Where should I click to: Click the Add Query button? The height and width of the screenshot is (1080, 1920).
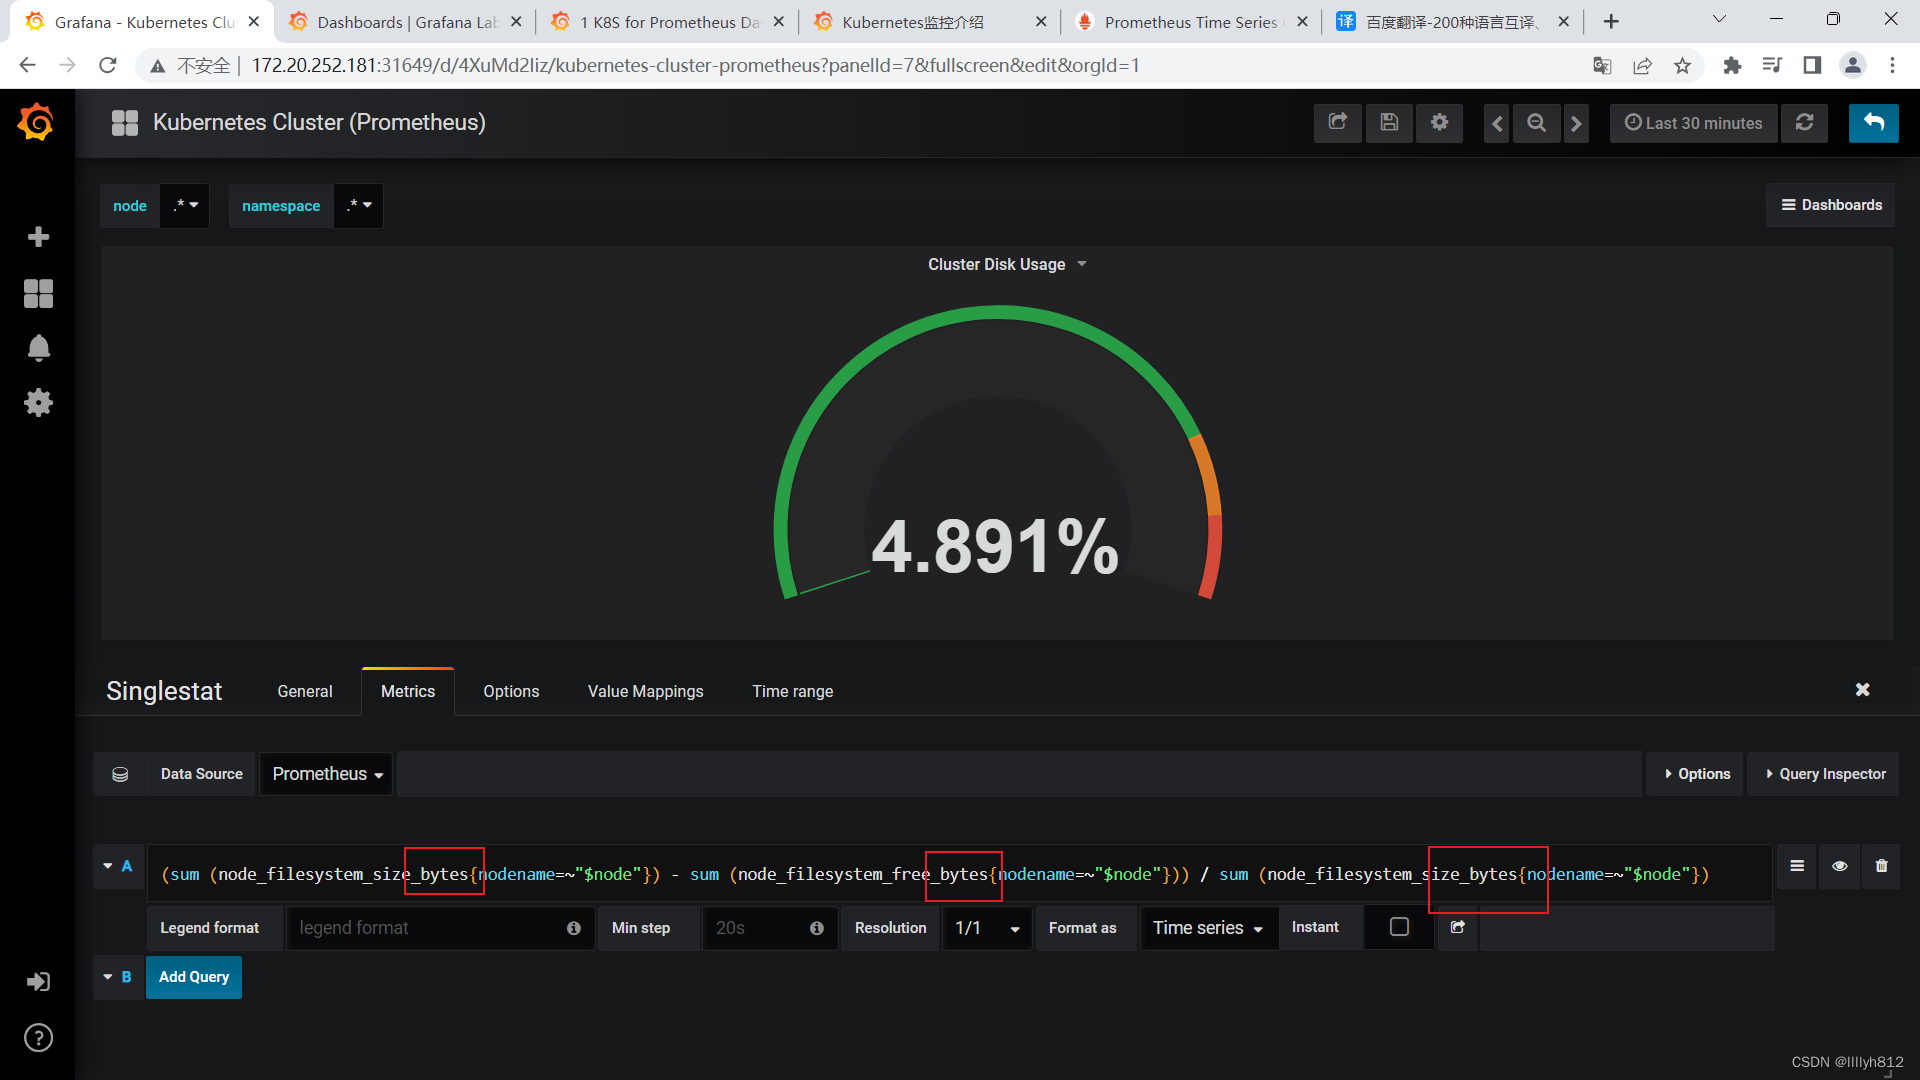tap(194, 977)
